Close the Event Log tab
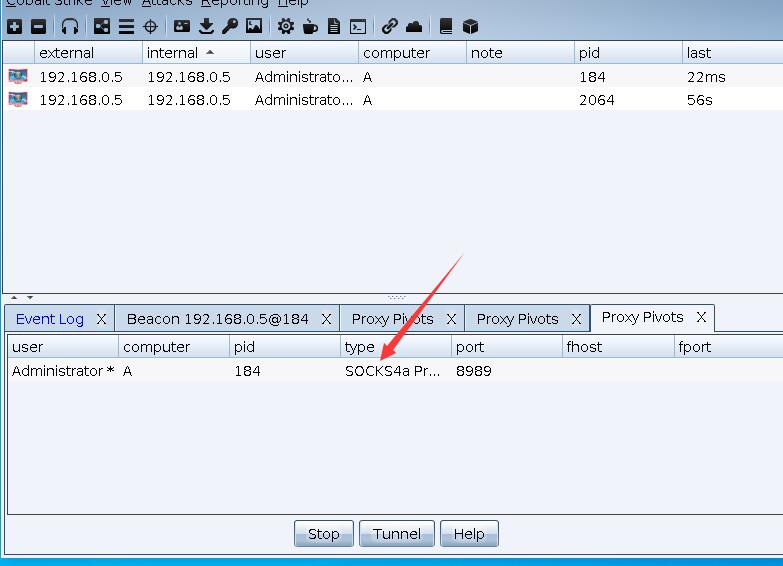The width and height of the screenshot is (783, 566). point(101,319)
